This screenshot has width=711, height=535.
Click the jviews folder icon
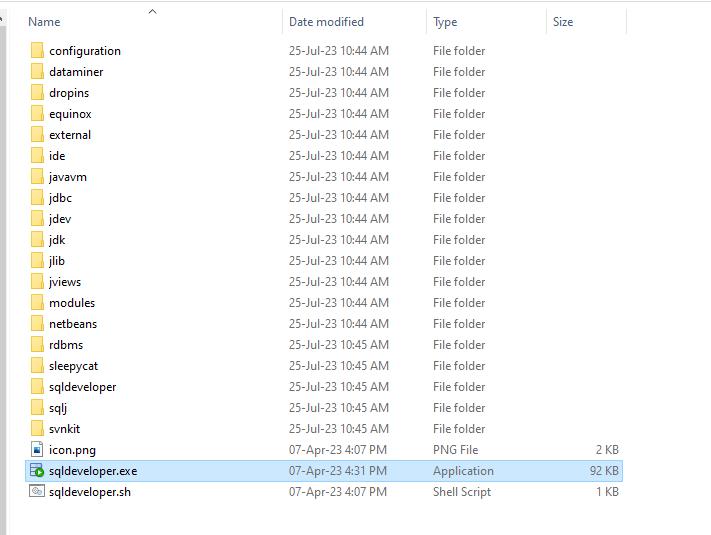37,282
